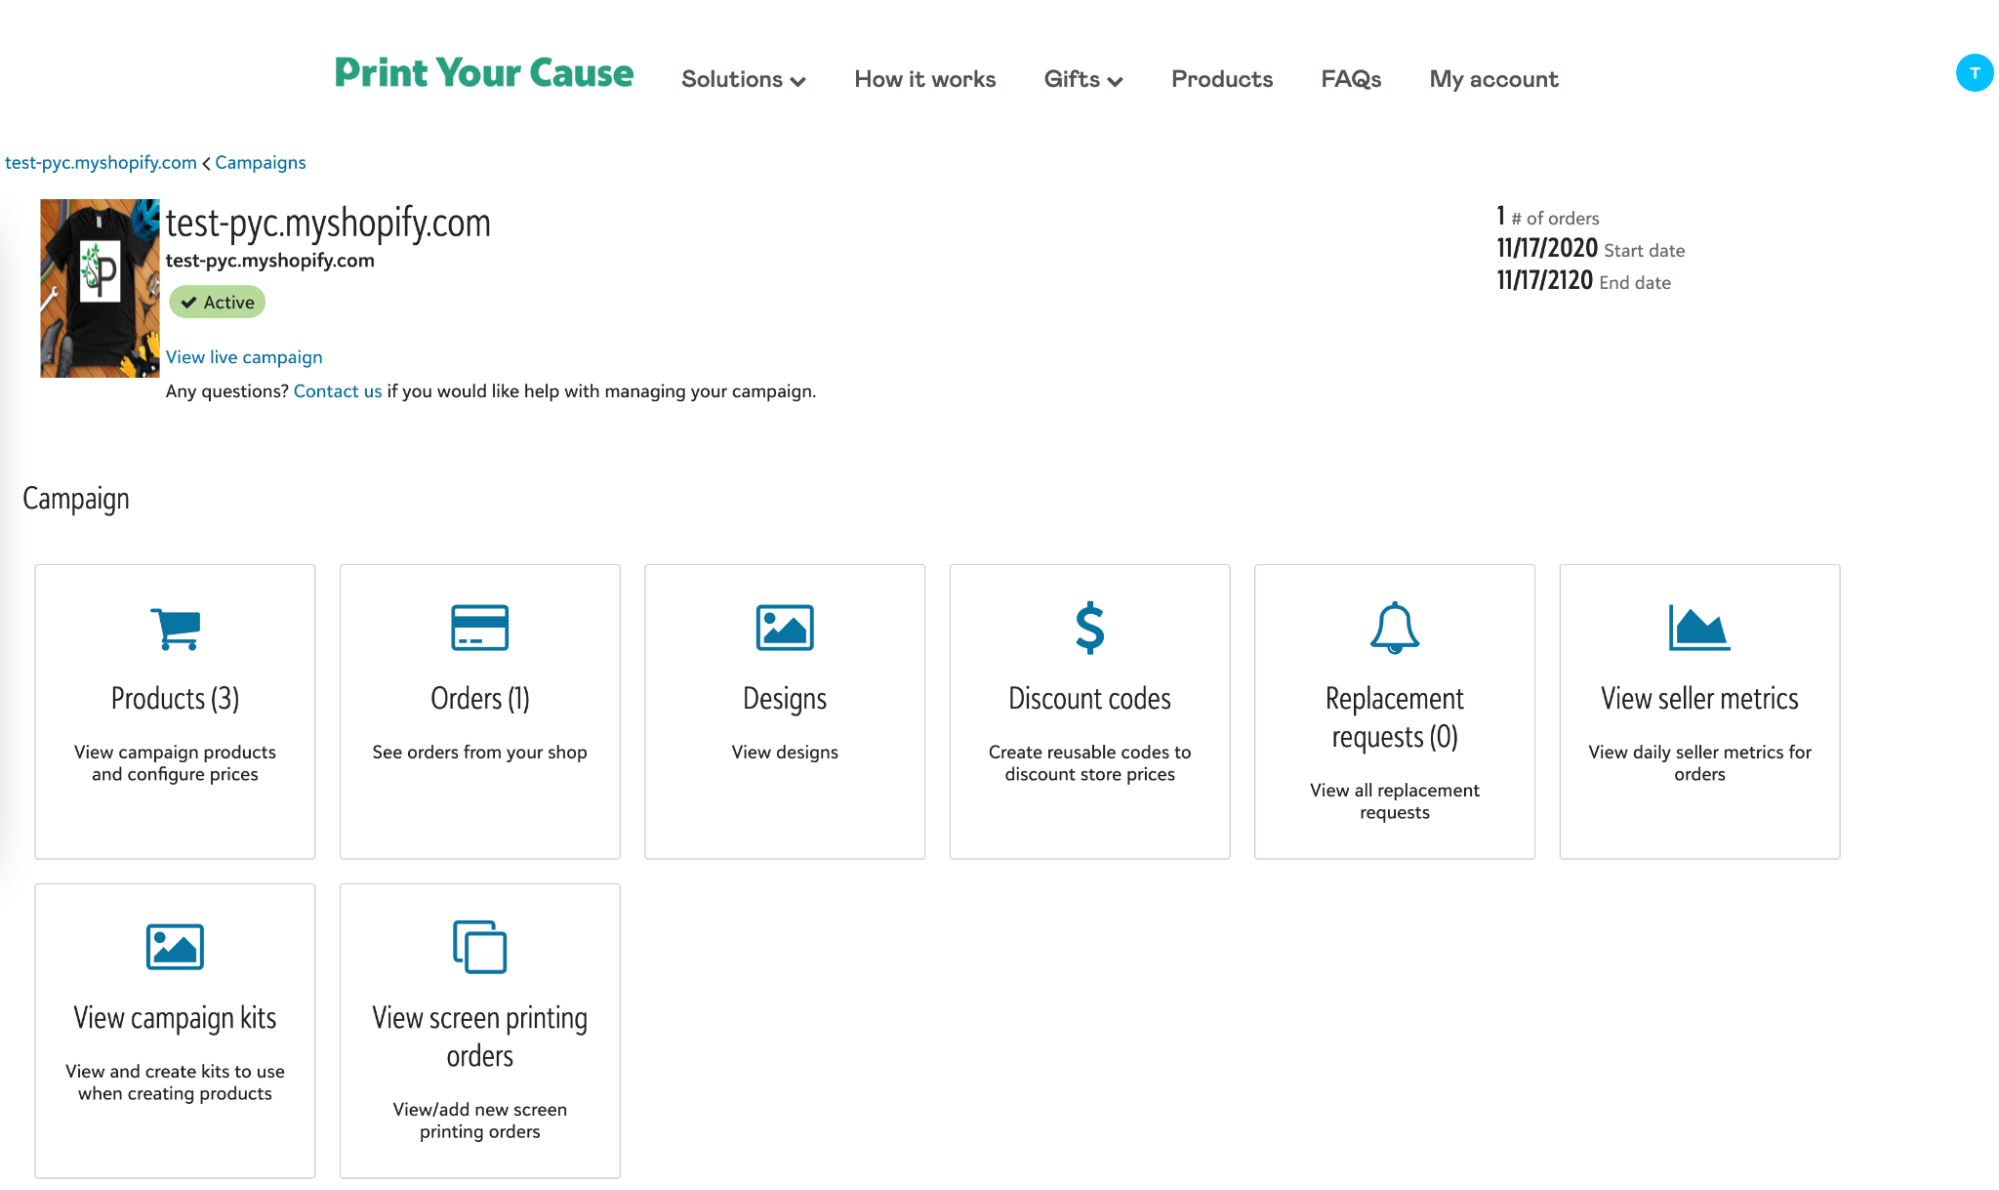Open View seller metrics card title
Viewport: 1999px width, 1190px height.
tap(1699, 698)
